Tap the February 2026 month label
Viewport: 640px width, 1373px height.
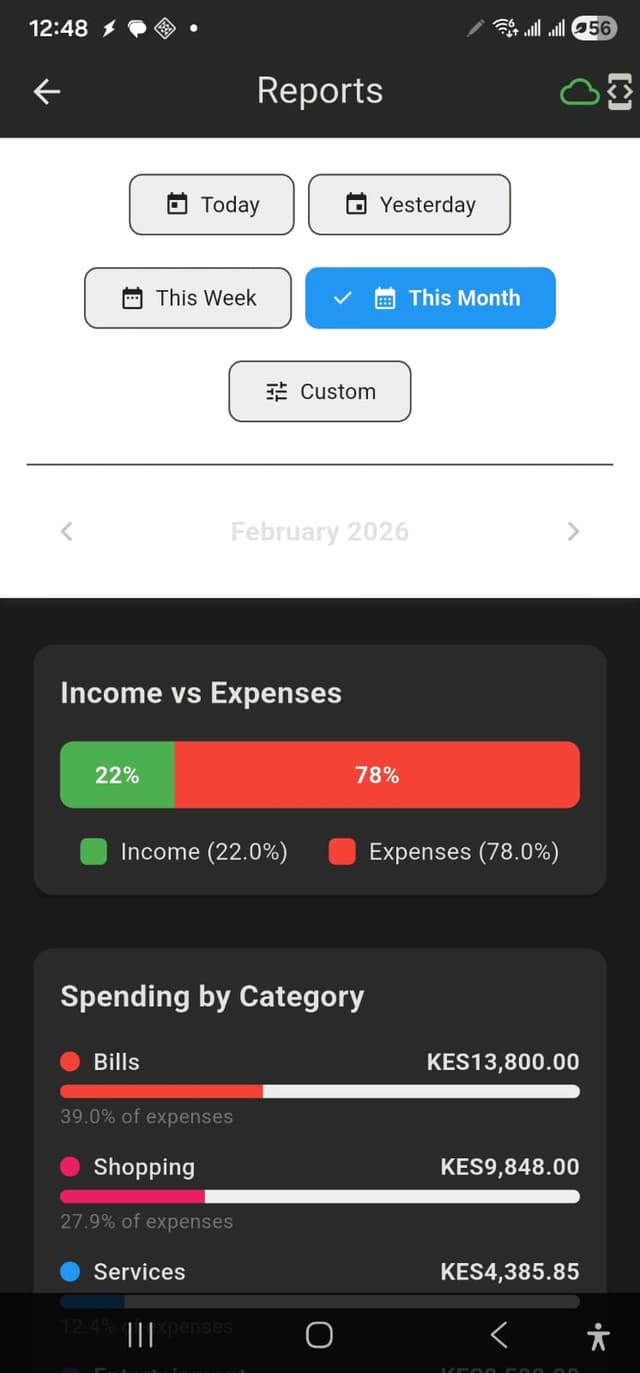319,531
